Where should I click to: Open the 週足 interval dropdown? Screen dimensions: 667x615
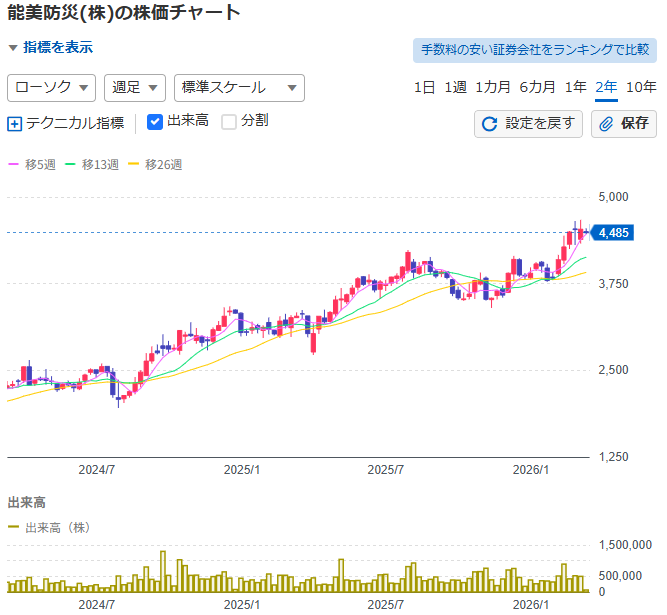pos(134,88)
